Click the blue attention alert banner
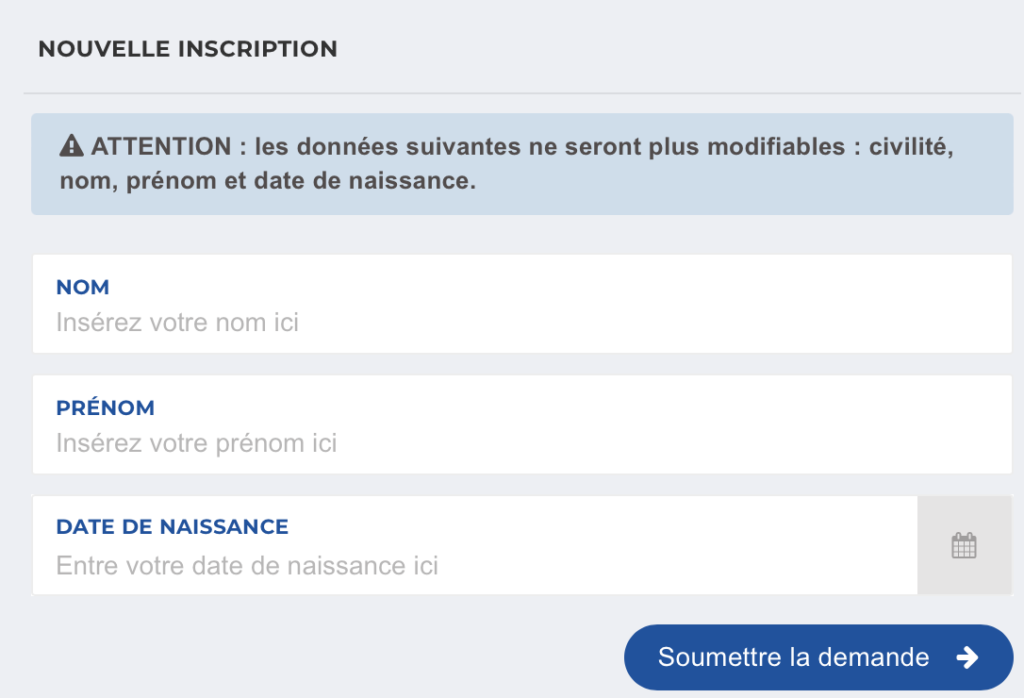Image resolution: width=1024 pixels, height=698 pixels. [x=522, y=164]
